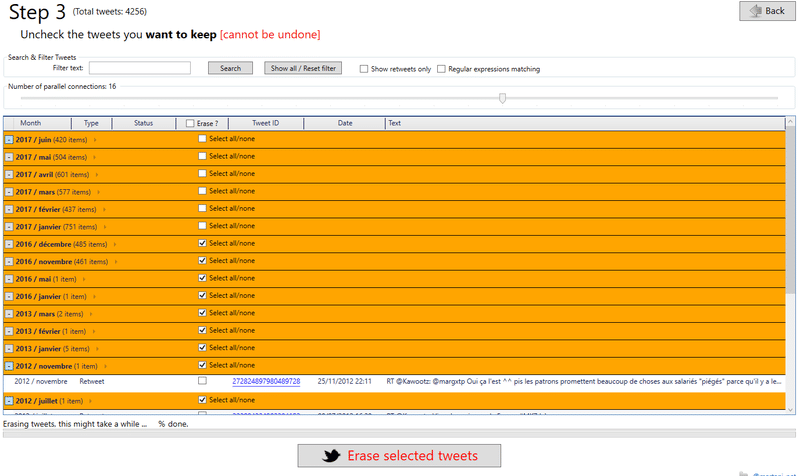Click Show all / Reset filter
Screen dimensions: 800x476
(303, 68)
